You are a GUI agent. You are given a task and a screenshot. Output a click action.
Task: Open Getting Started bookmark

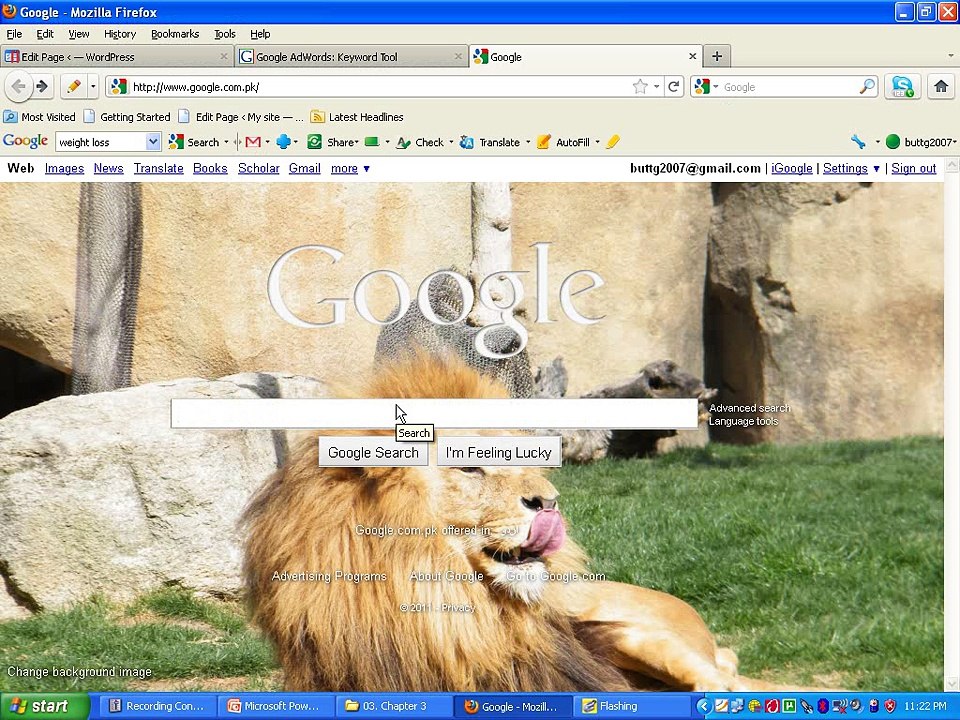[x=127, y=116]
